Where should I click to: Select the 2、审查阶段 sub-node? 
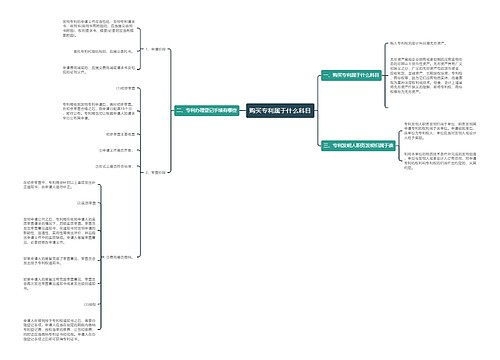(x=155, y=172)
